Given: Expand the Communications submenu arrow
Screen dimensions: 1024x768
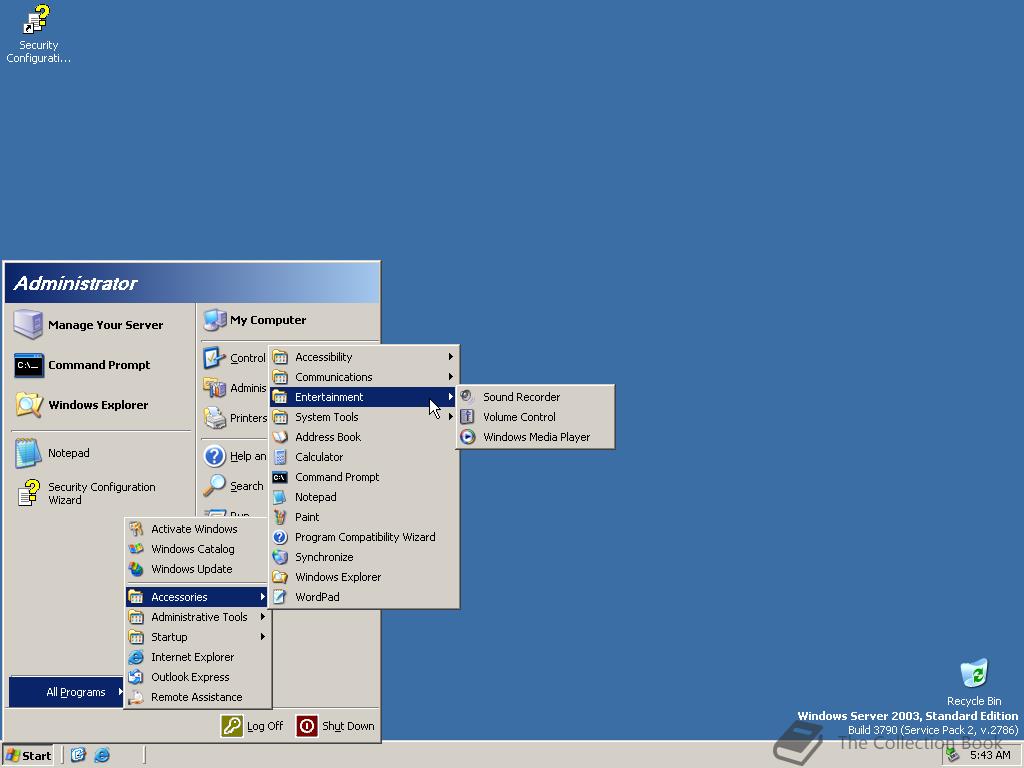Looking at the screenshot, I should click(450, 377).
